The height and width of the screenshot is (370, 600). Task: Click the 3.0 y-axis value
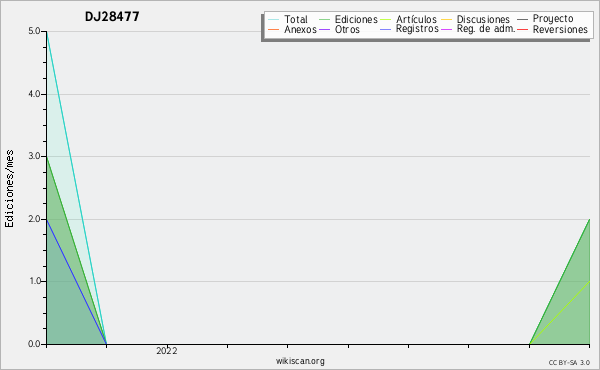pos(34,156)
